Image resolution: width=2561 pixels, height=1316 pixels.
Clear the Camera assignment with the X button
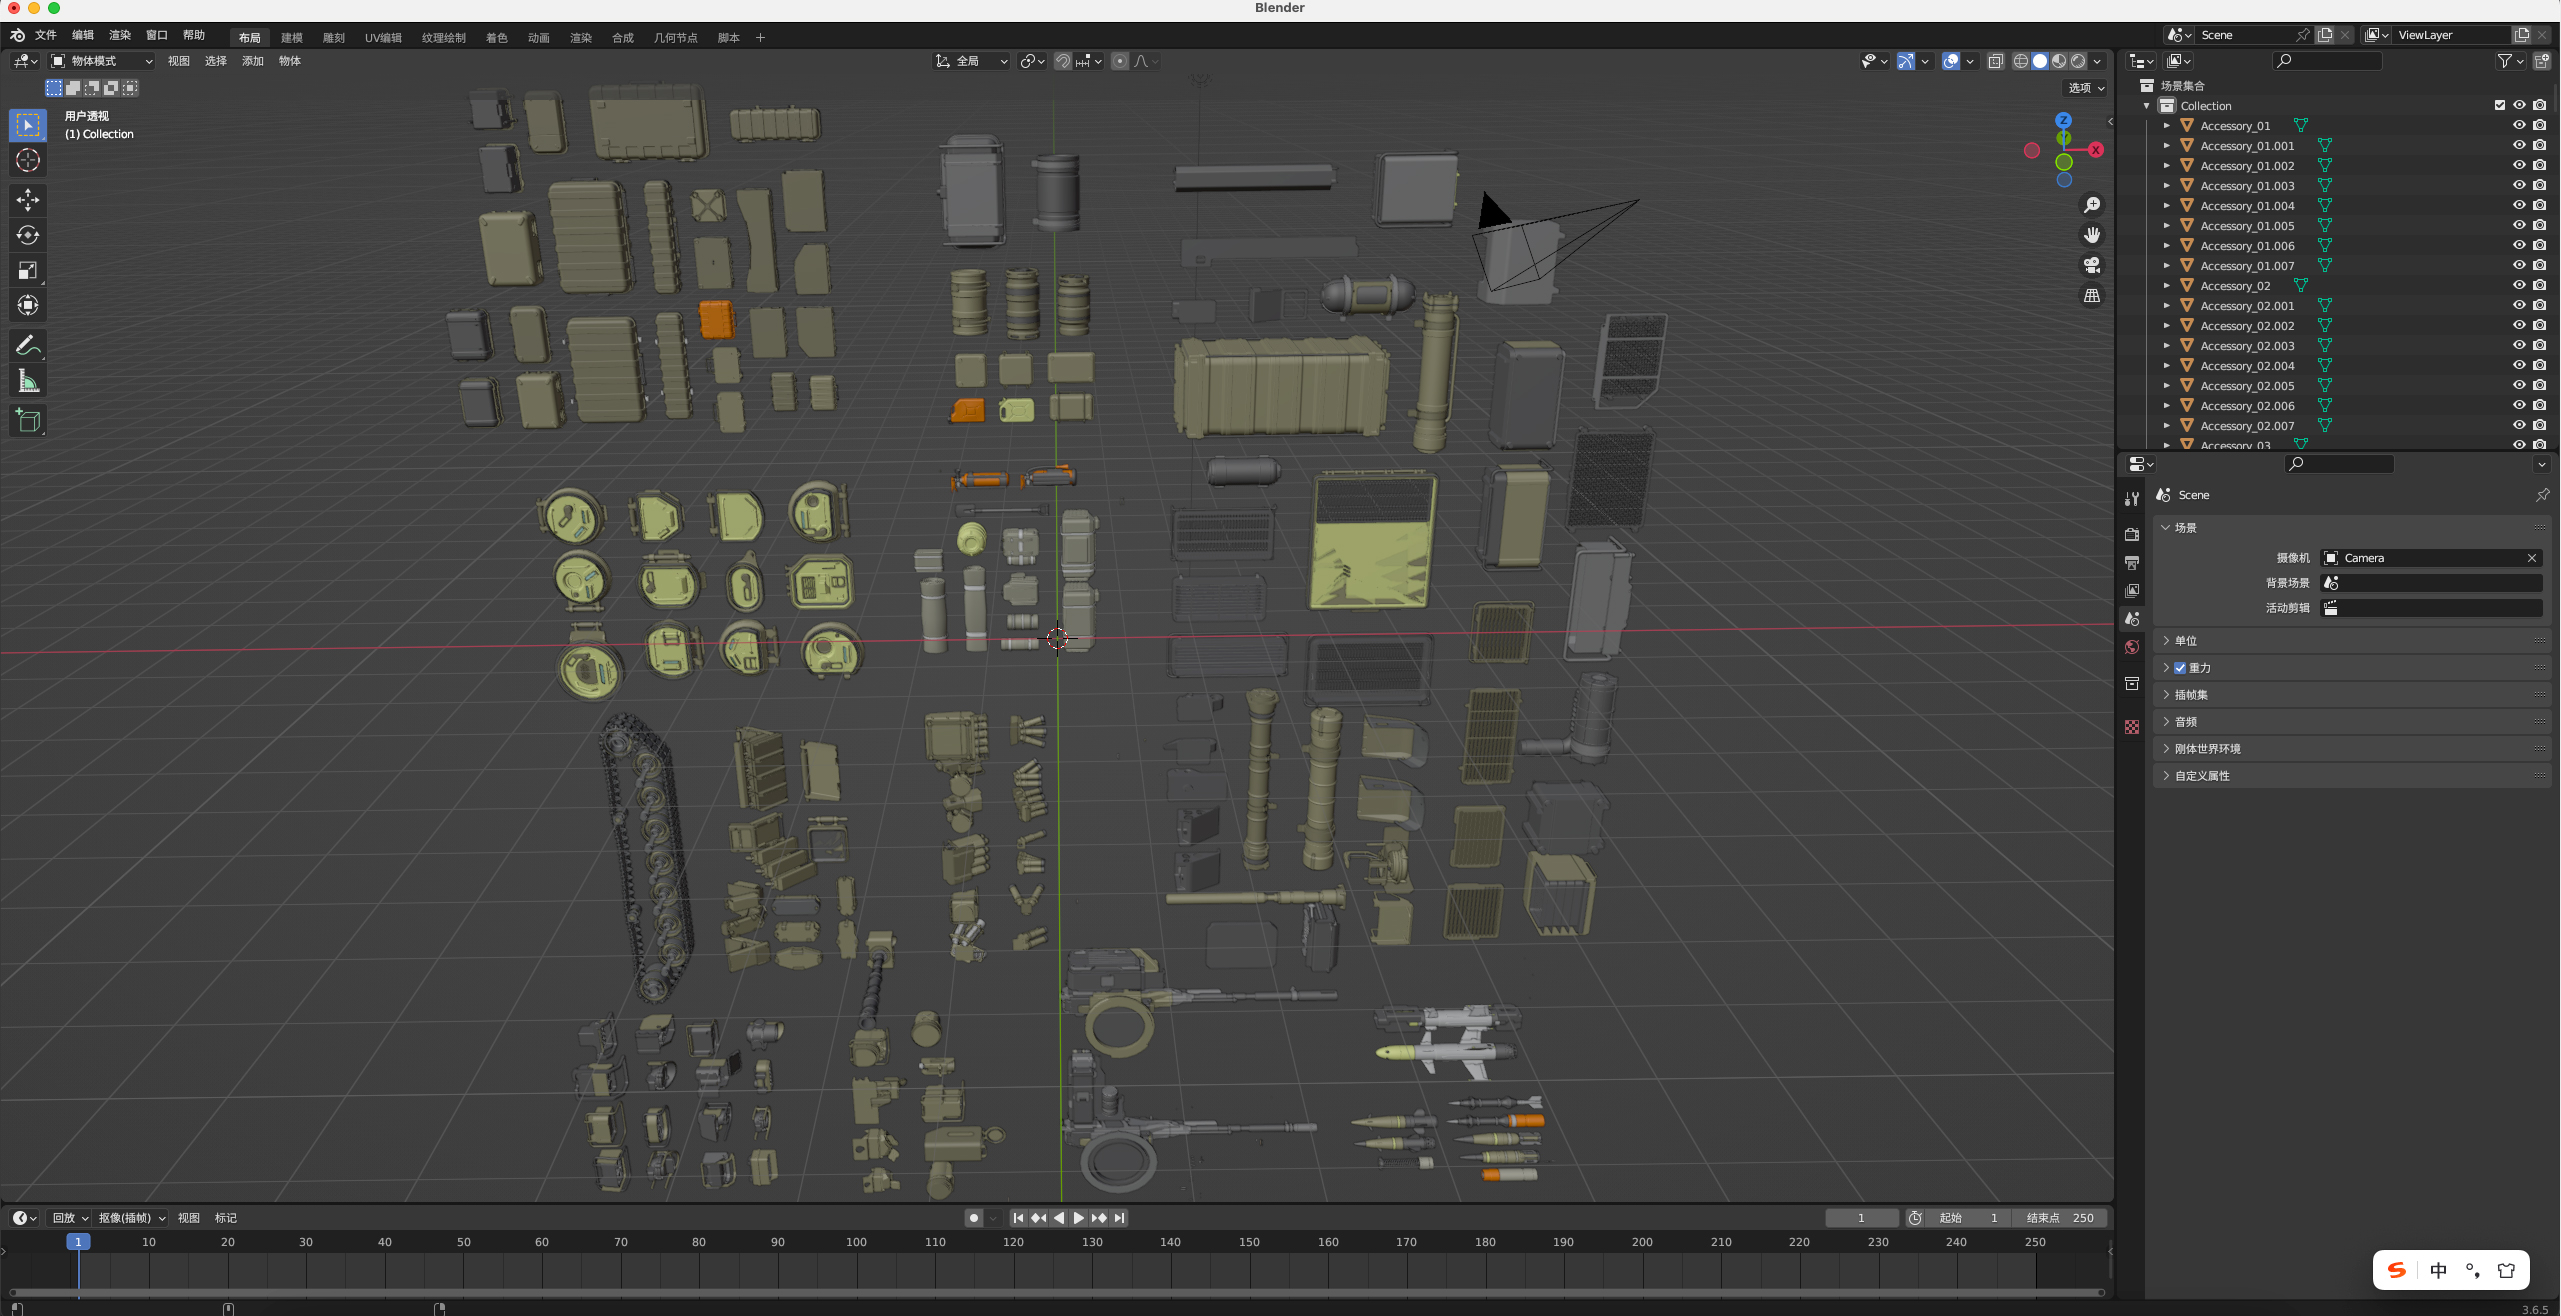pos(2532,558)
